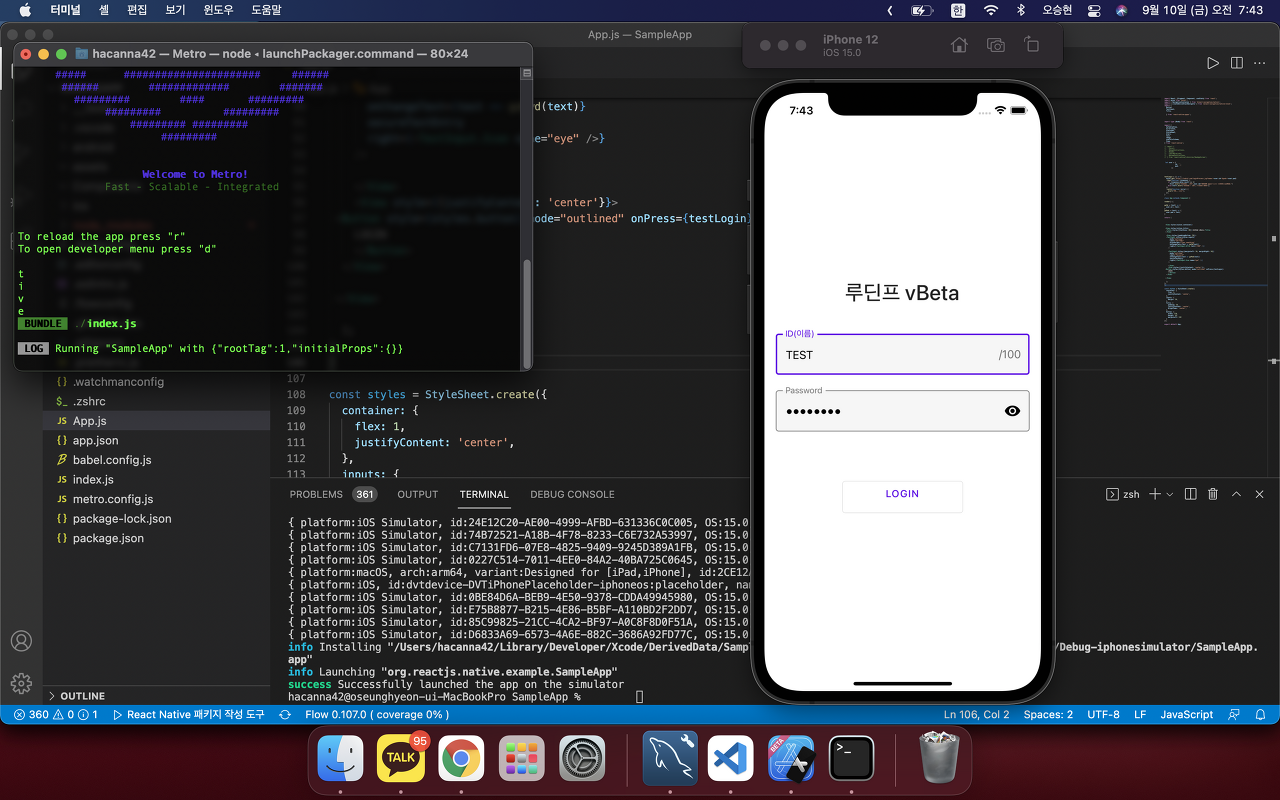The height and width of the screenshot is (800, 1280).
Task: Maximize the panel with the up chevron
Action: (1236, 494)
